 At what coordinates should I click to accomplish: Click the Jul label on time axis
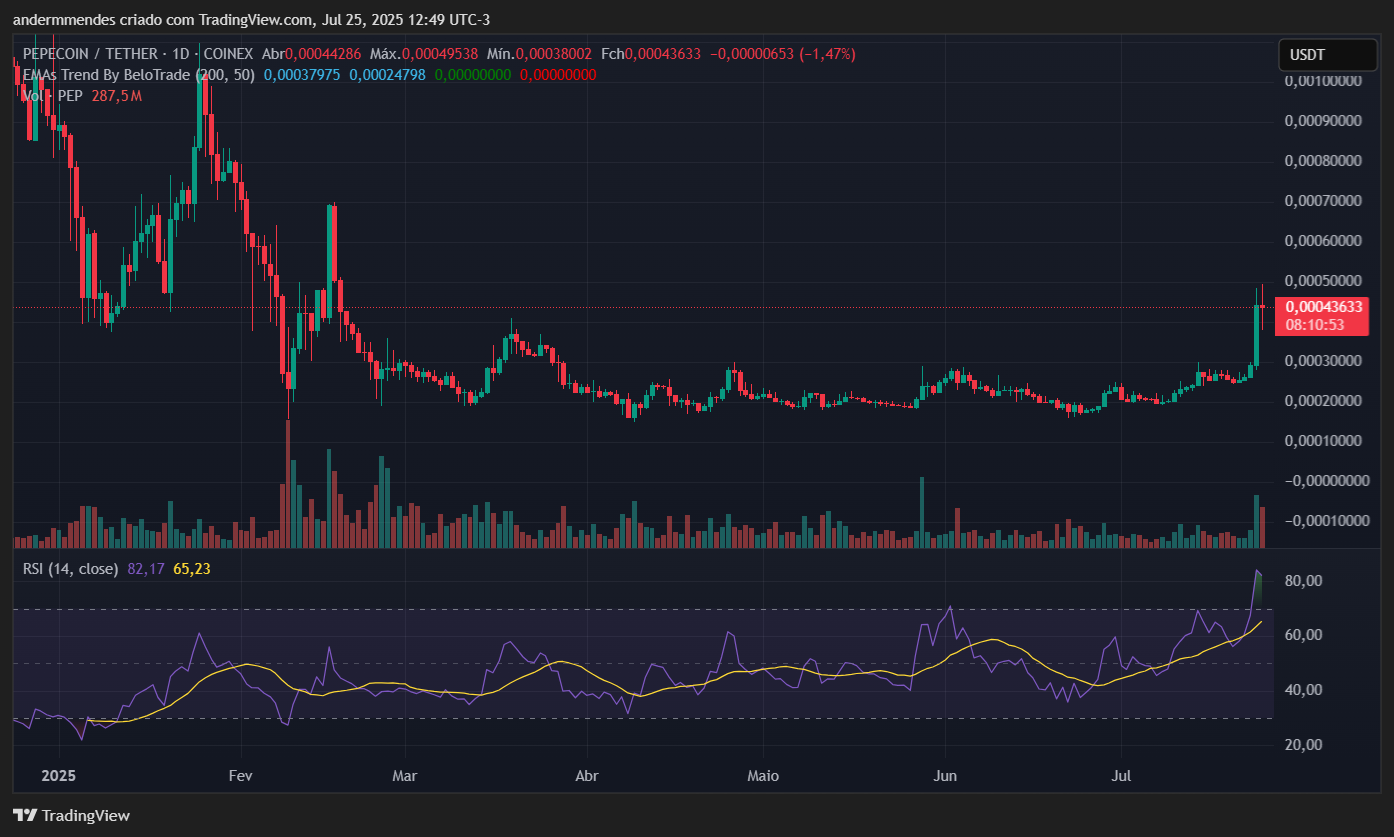(1121, 776)
